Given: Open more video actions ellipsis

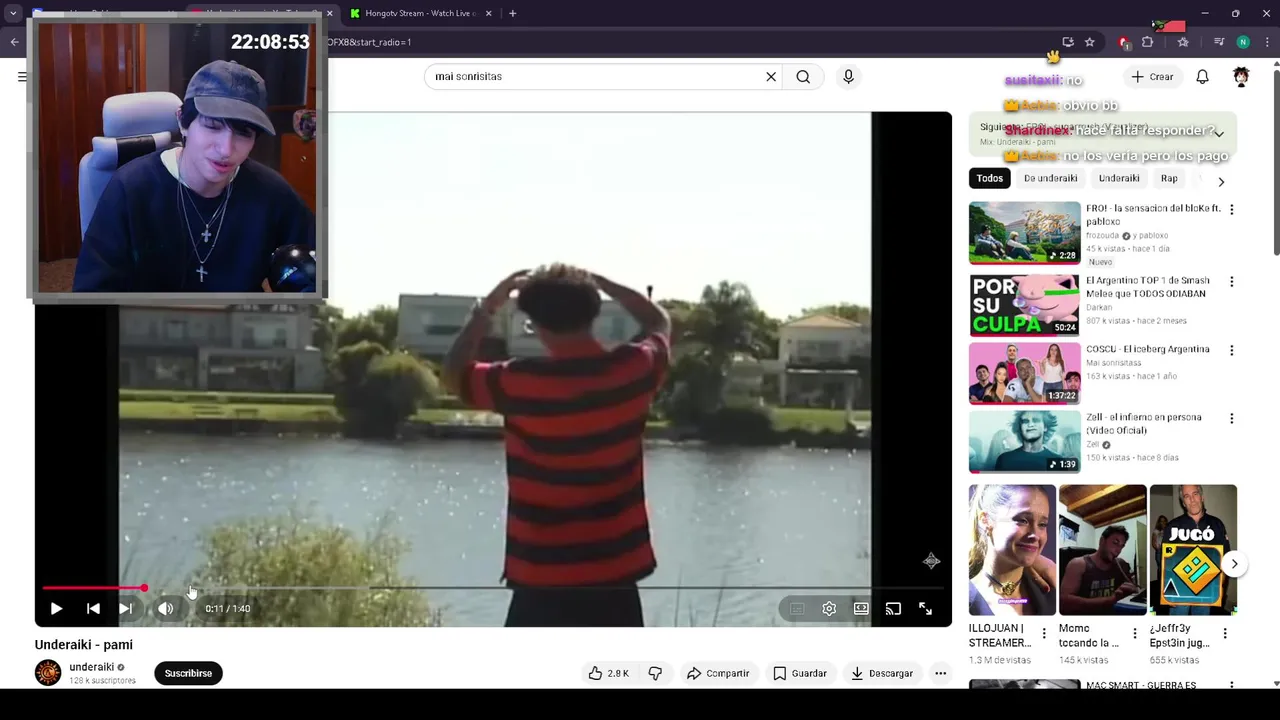Looking at the screenshot, I should pyautogui.click(x=940, y=673).
